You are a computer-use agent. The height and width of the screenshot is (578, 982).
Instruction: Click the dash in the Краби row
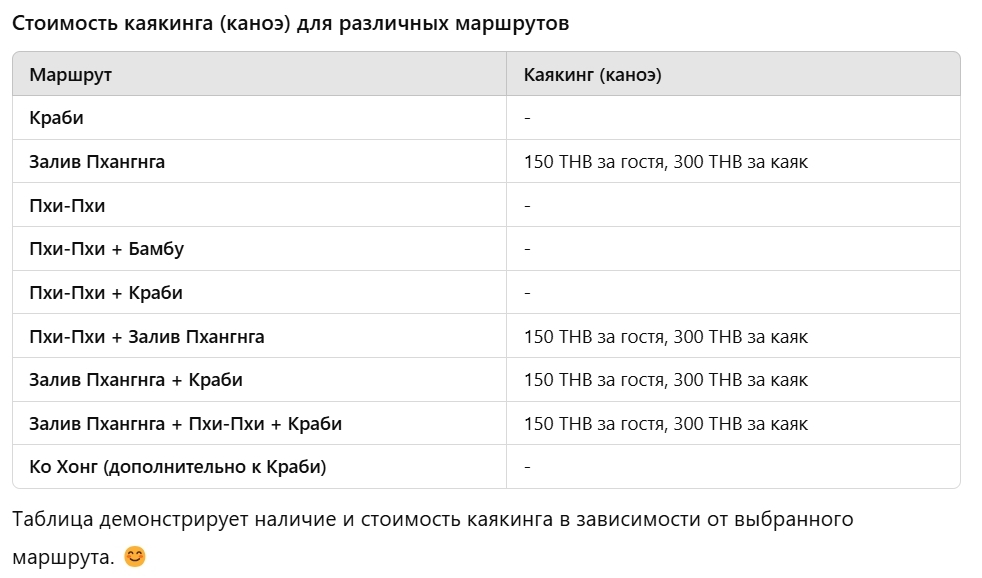pyautogui.click(x=527, y=118)
